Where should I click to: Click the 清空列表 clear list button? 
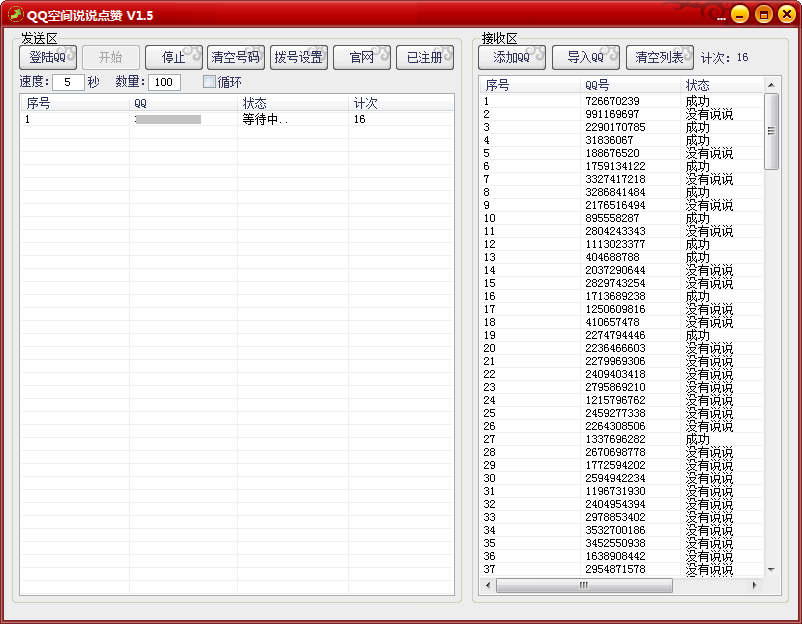[660, 57]
